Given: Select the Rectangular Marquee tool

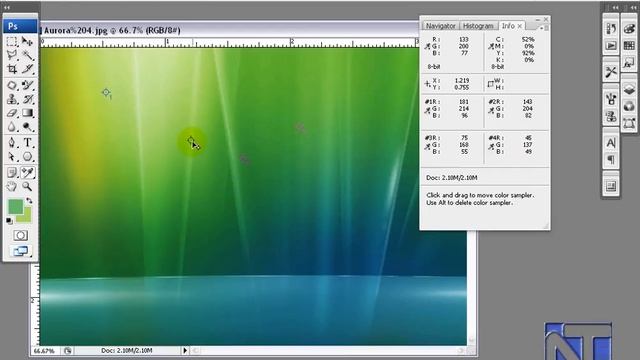Looking at the screenshot, I should click(x=12, y=41).
